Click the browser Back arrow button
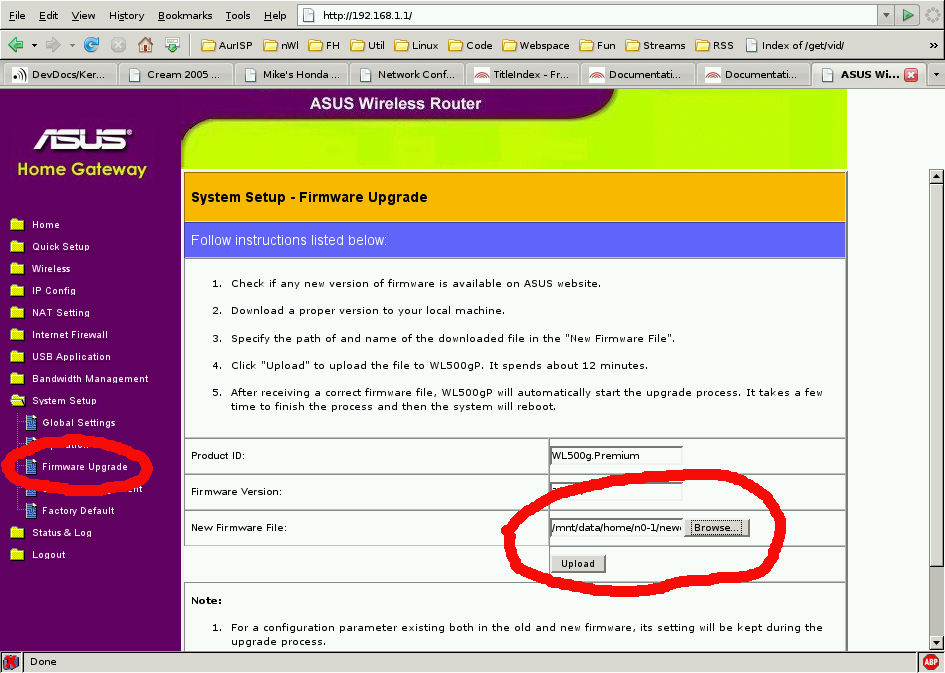This screenshot has height=673, width=945. click(16, 45)
